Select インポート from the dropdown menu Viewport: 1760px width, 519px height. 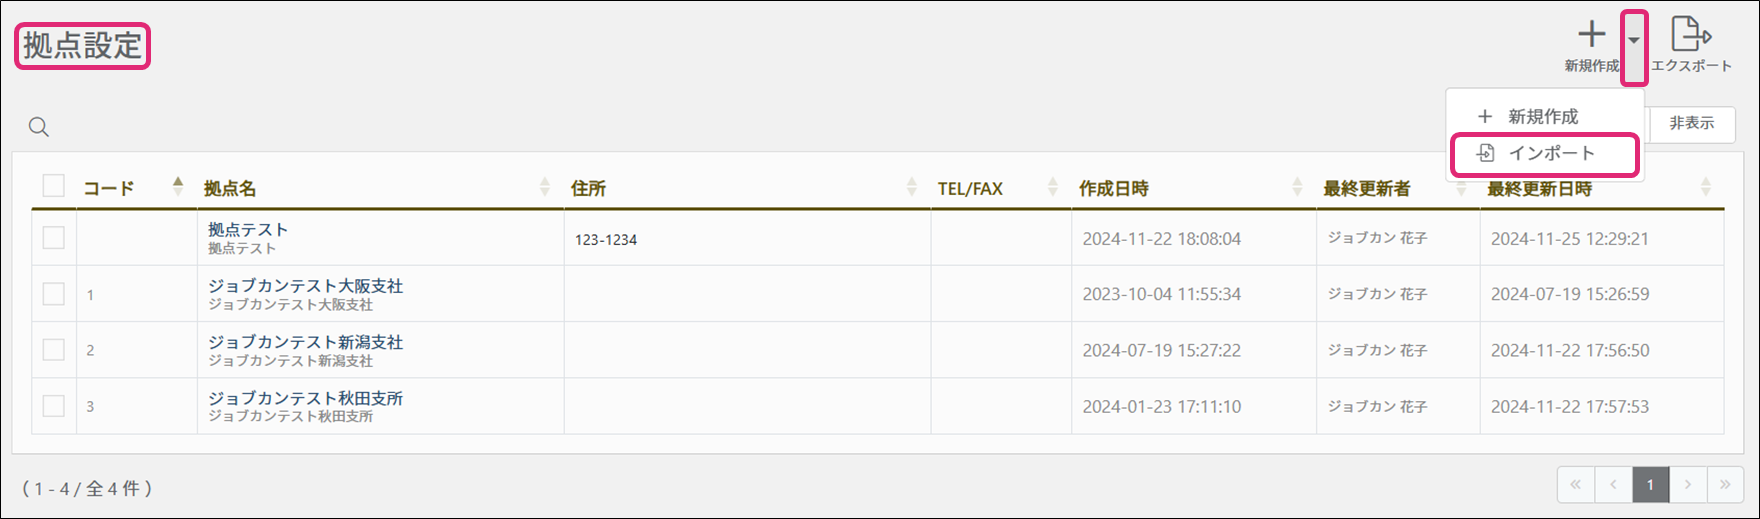tap(1544, 154)
